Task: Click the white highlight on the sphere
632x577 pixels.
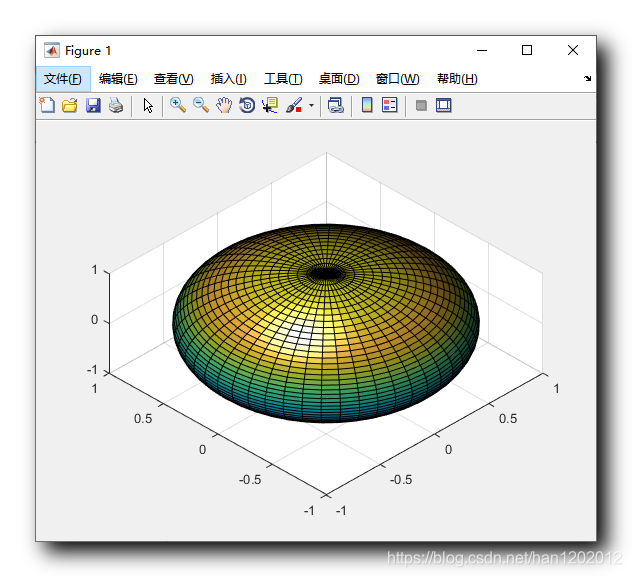Action: (300, 334)
